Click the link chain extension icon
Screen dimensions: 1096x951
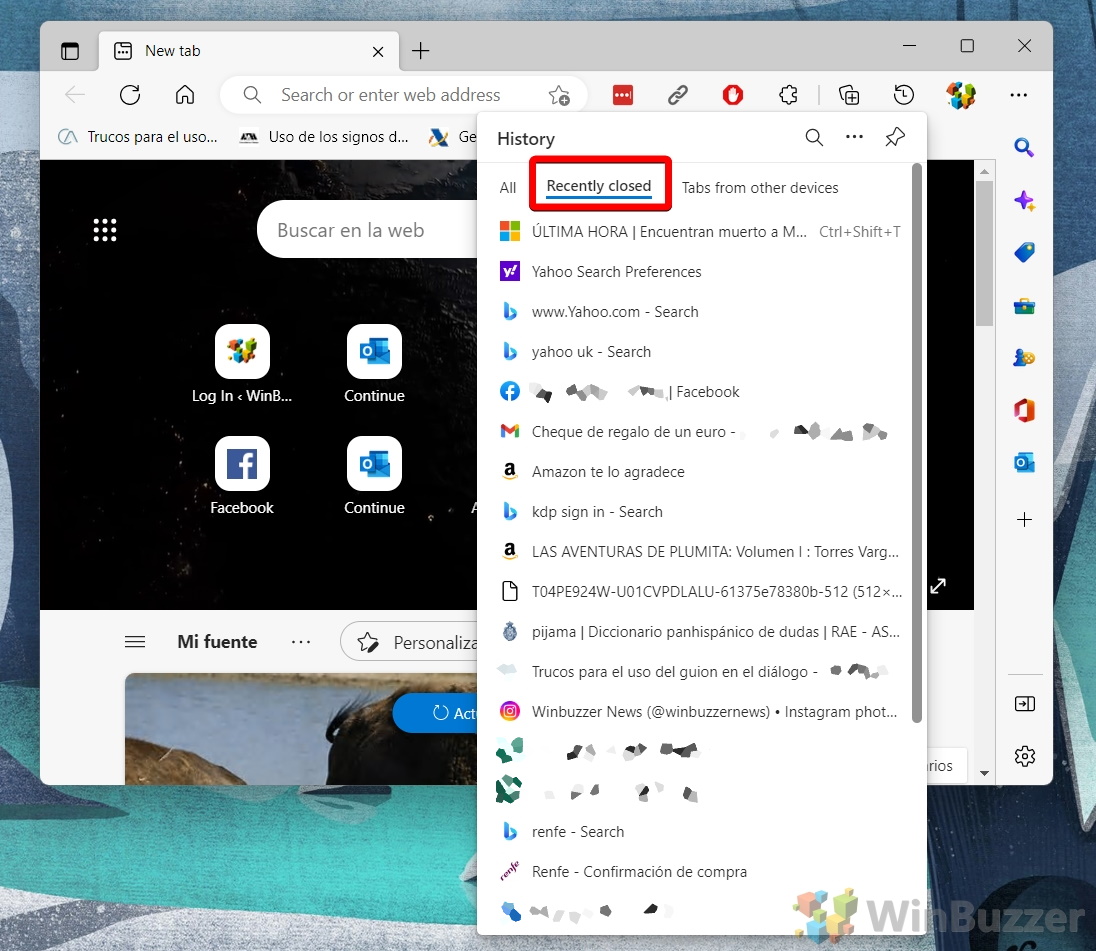[x=677, y=94]
